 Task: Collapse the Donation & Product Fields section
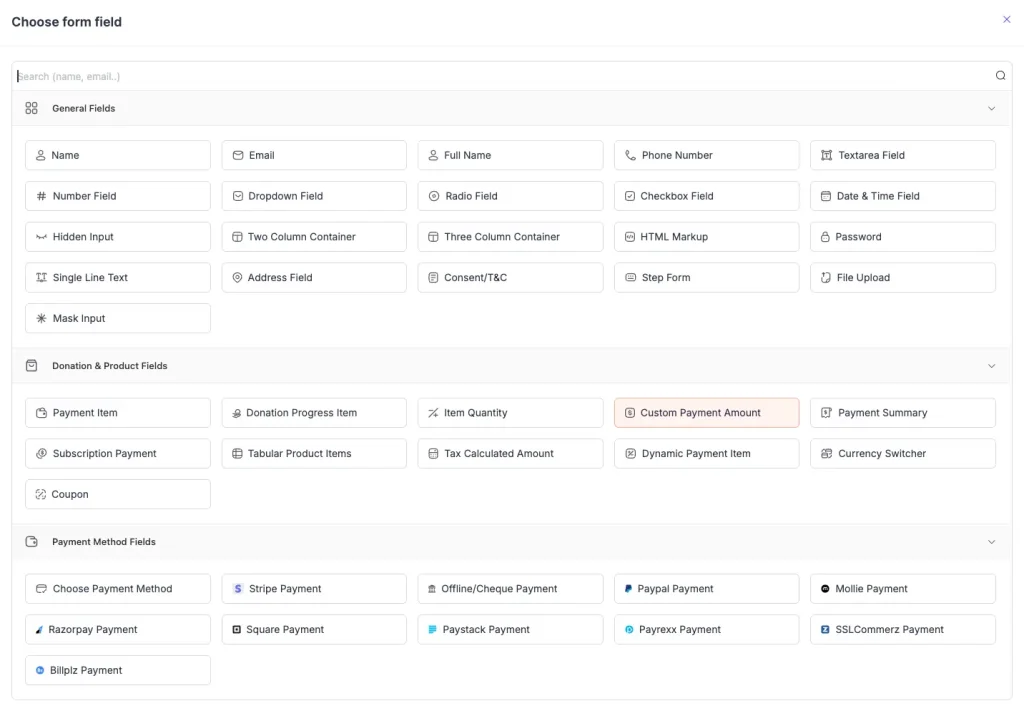tap(991, 365)
